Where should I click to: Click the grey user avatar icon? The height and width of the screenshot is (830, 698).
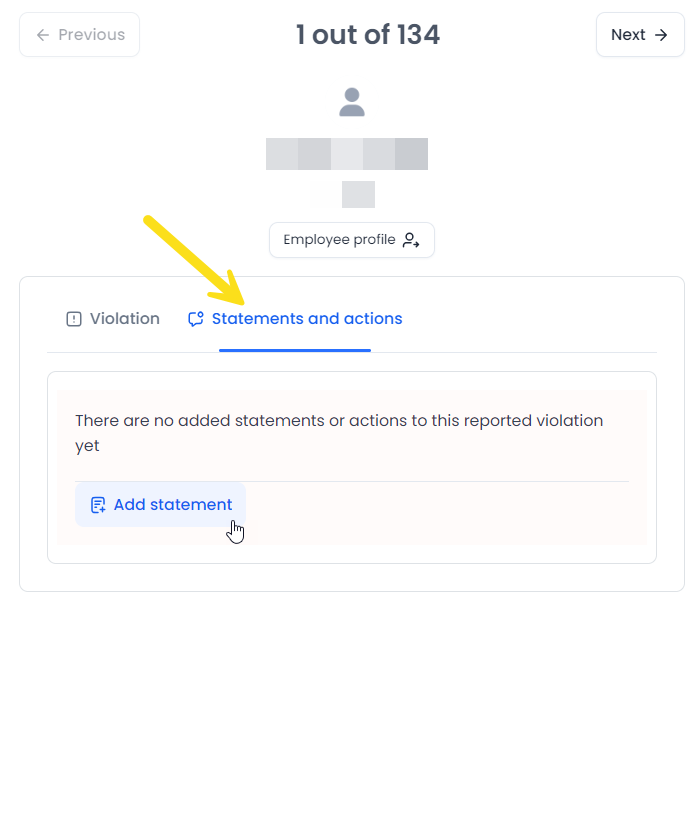coord(352,102)
